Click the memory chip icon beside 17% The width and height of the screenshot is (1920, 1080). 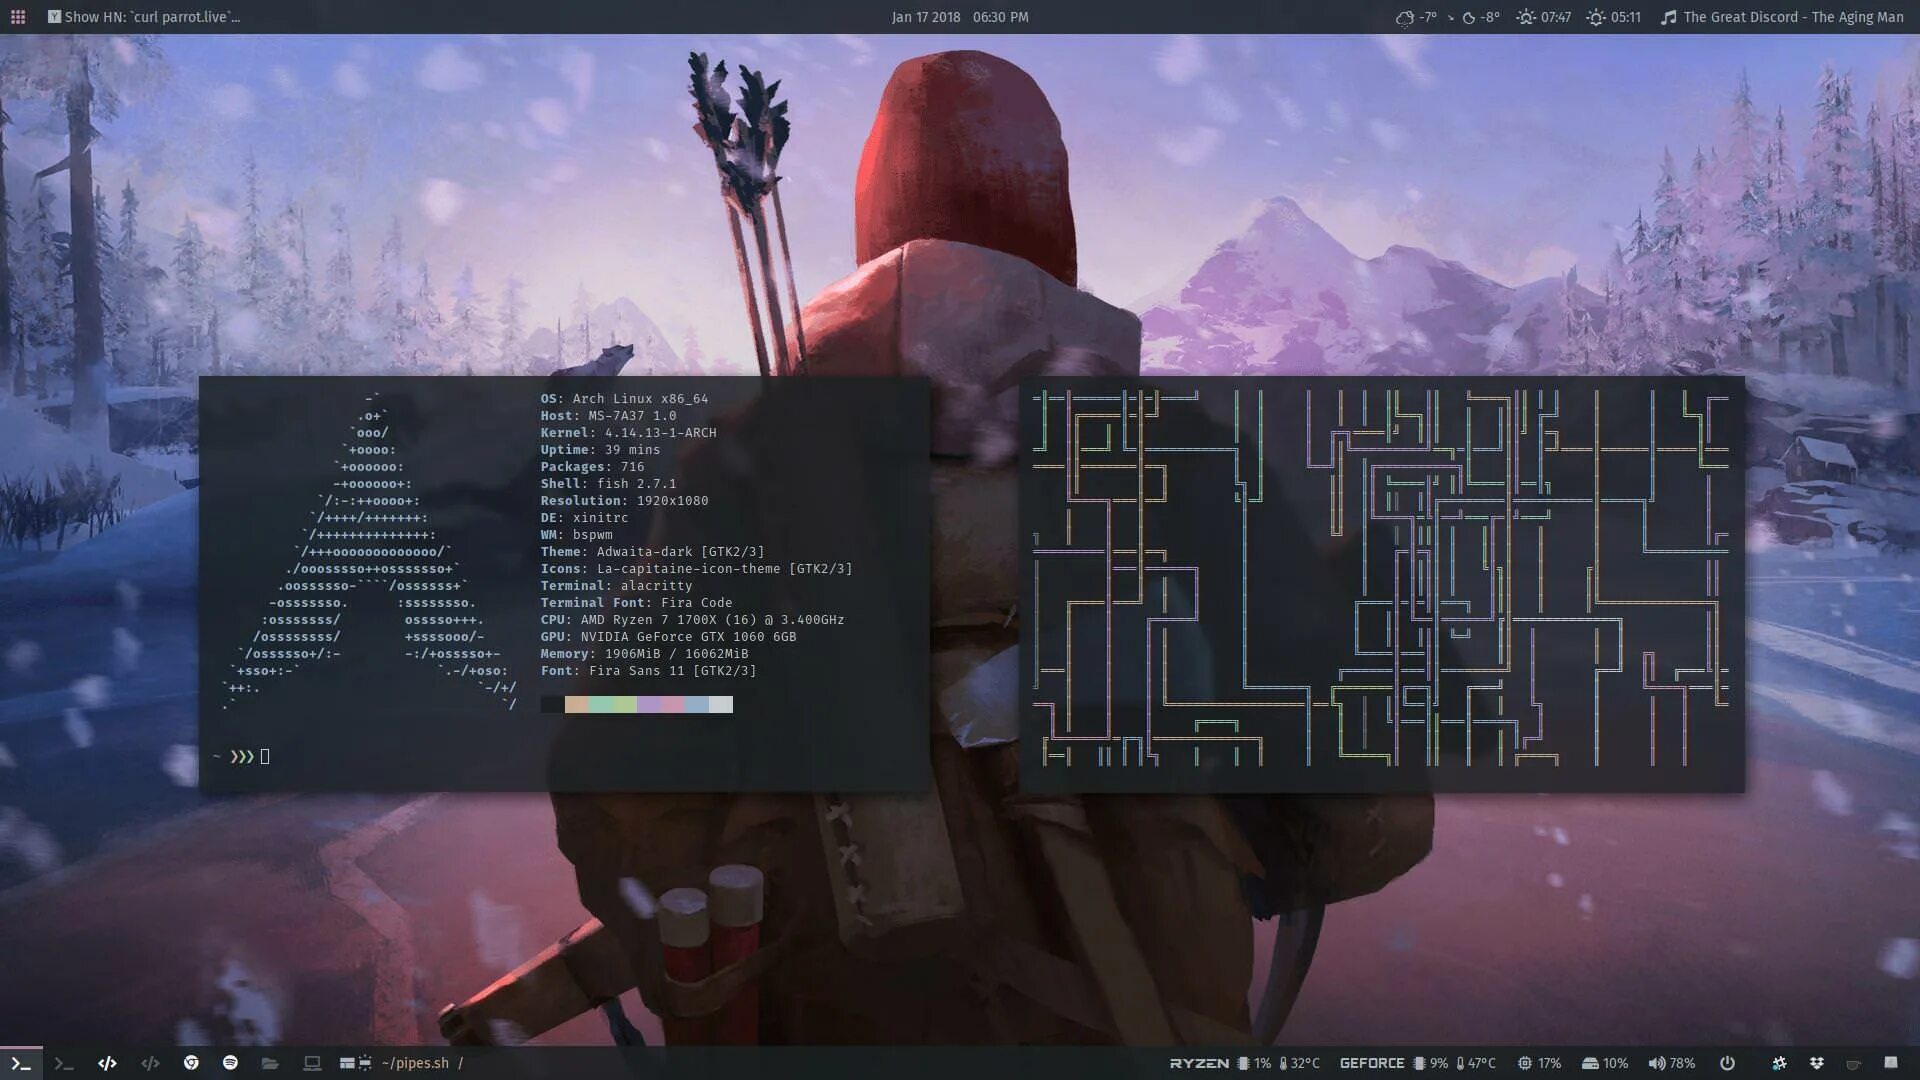pyautogui.click(x=1524, y=1063)
